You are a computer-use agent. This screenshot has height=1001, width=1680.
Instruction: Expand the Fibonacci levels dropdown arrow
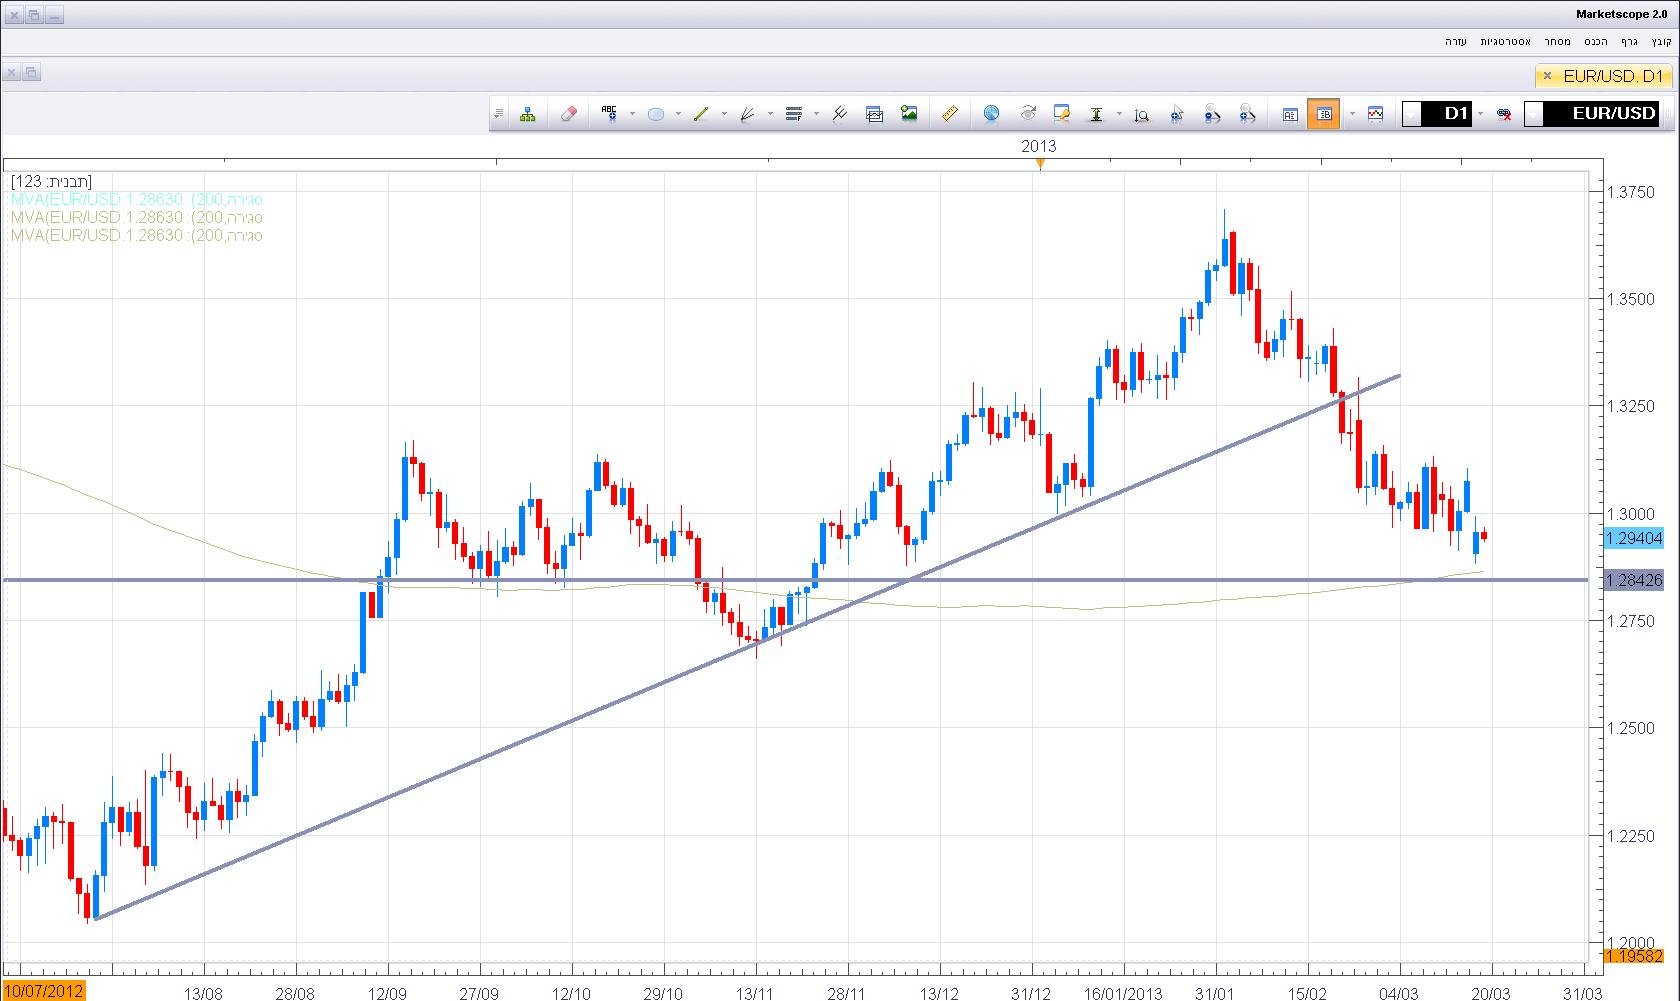point(816,114)
